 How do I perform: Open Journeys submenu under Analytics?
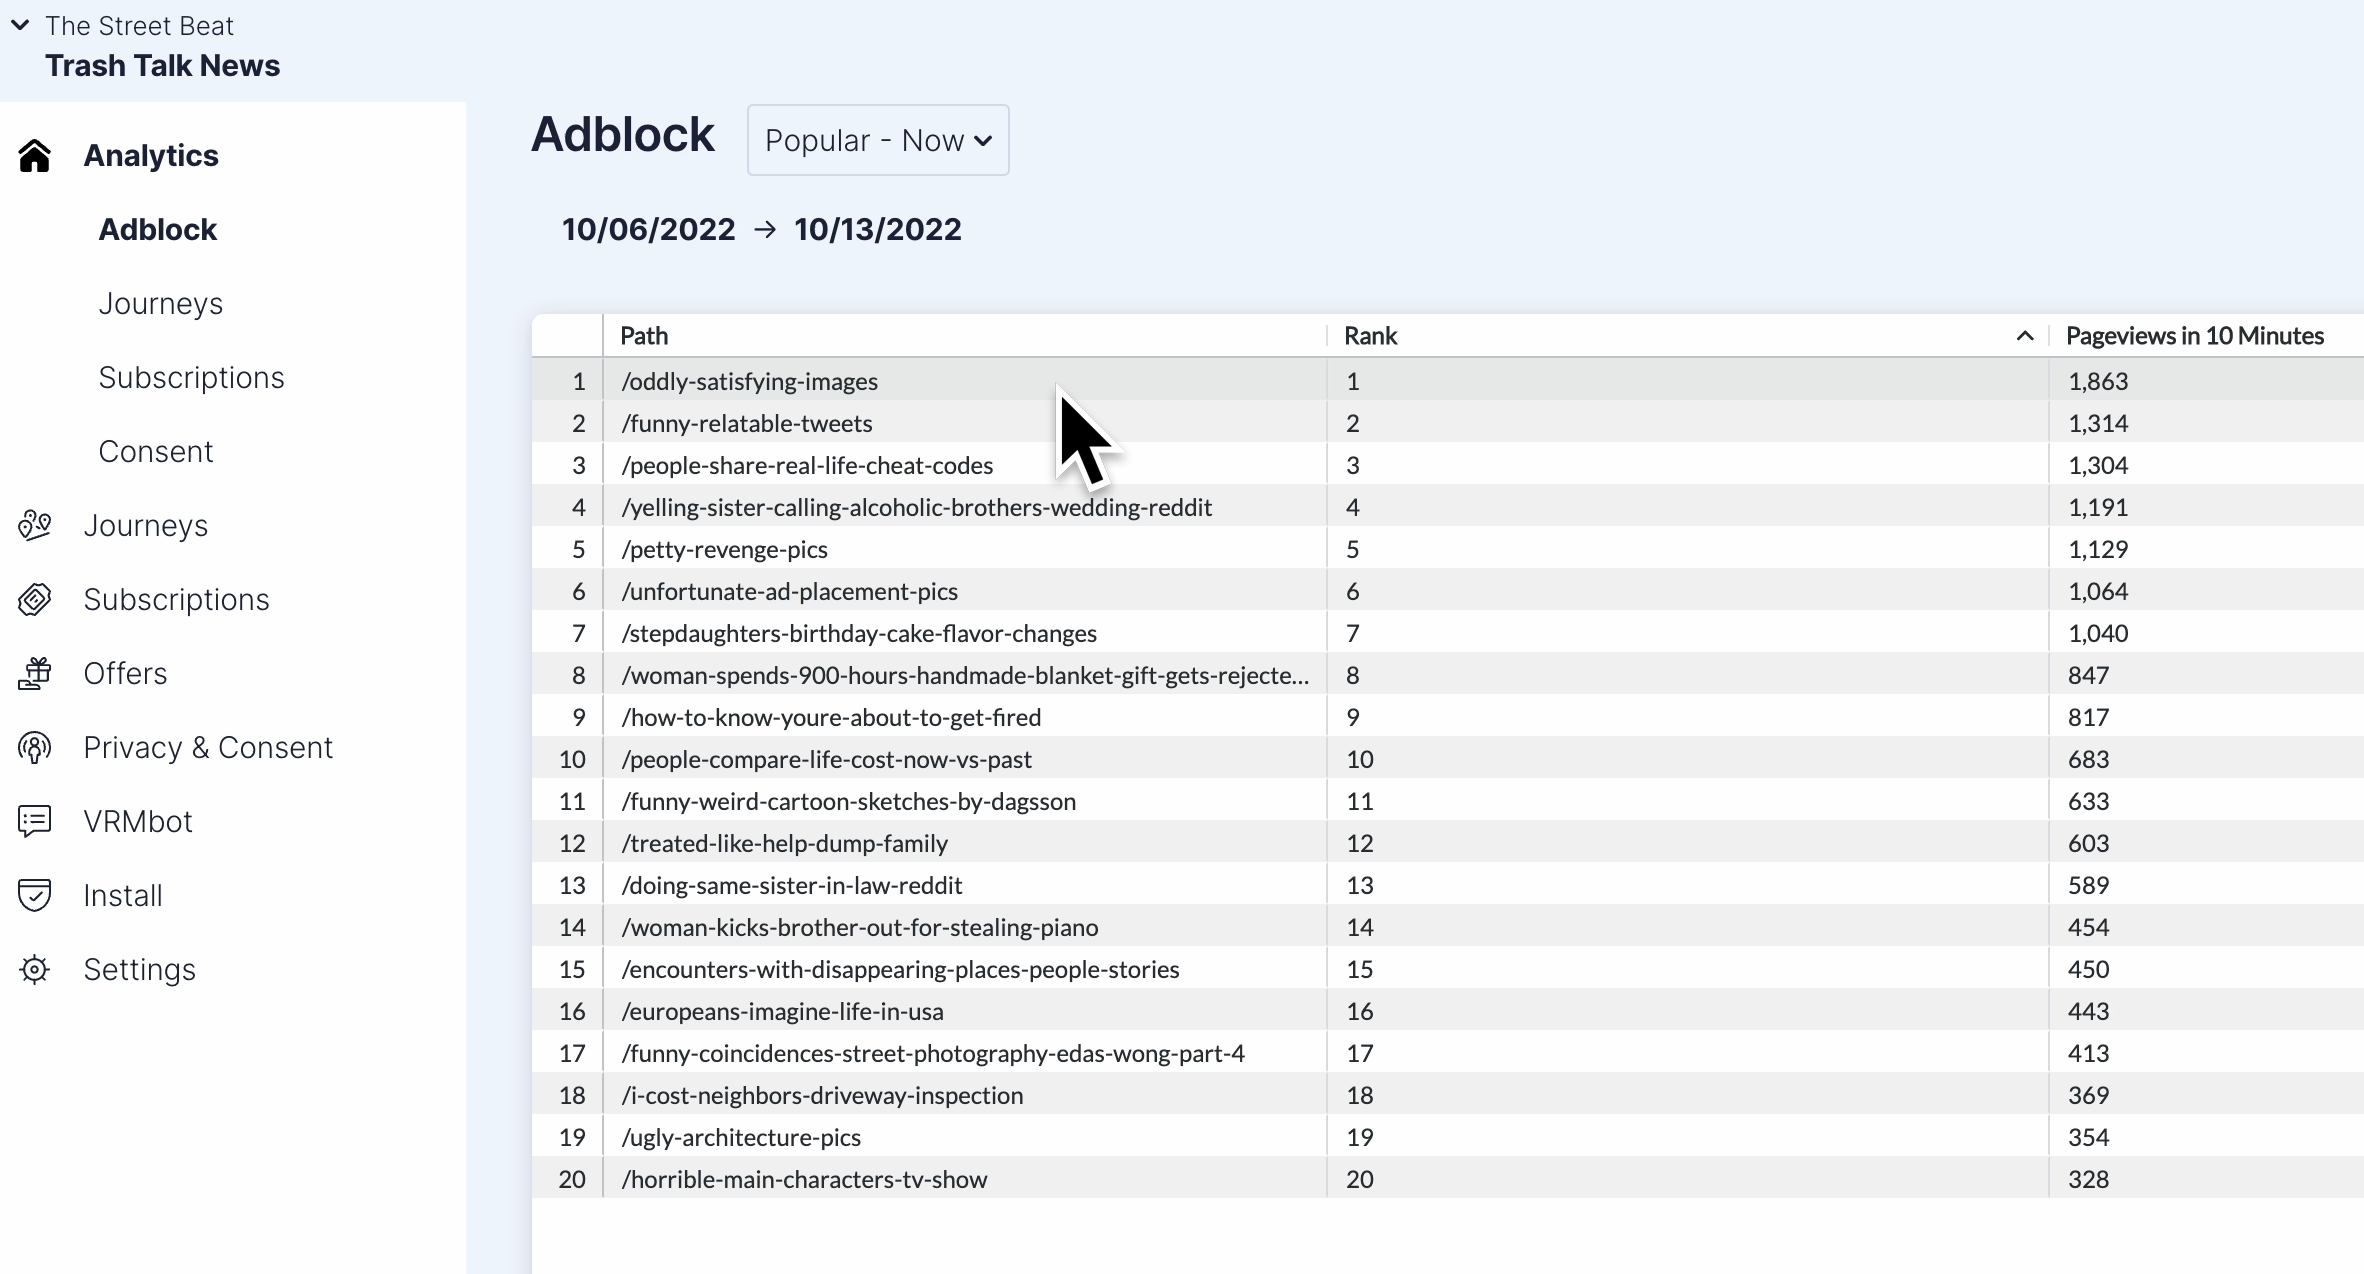pyautogui.click(x=161, y=304)
